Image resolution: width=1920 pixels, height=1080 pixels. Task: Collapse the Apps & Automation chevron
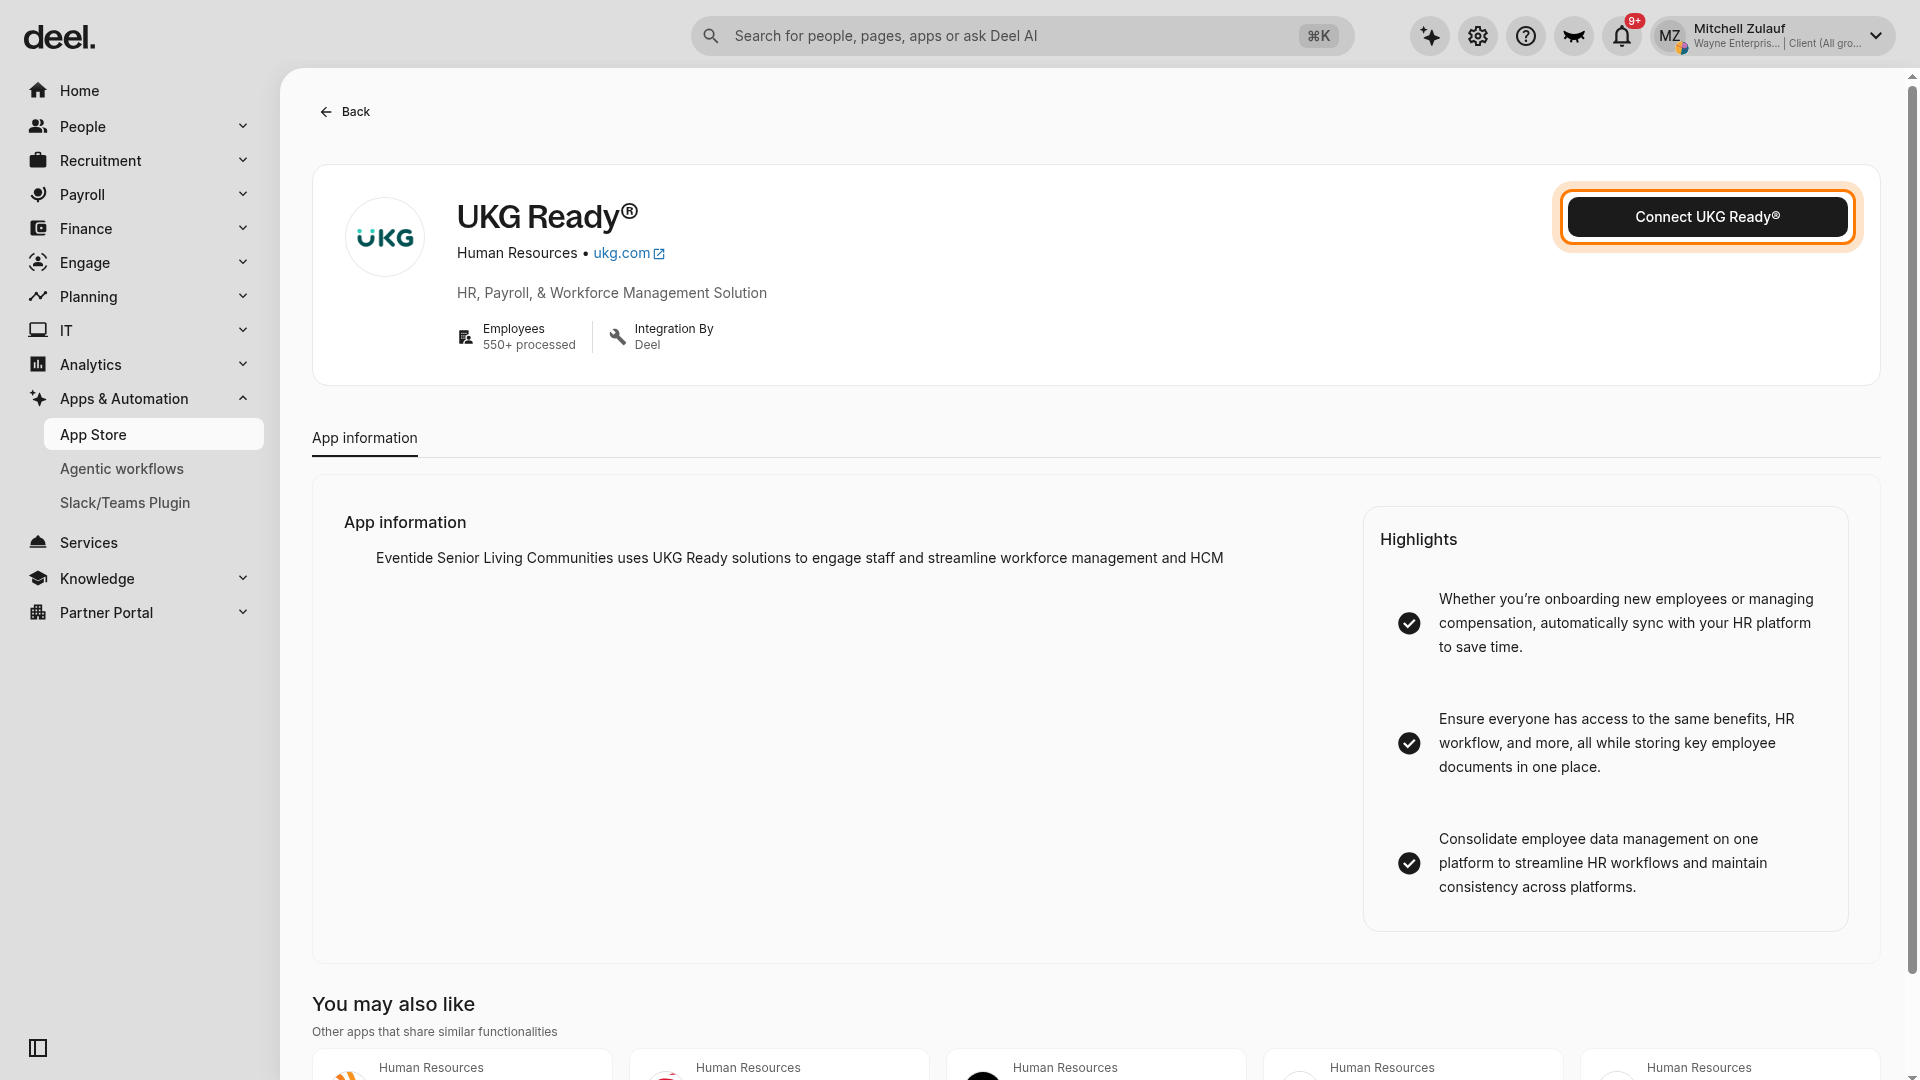click(x=243, y=398)
